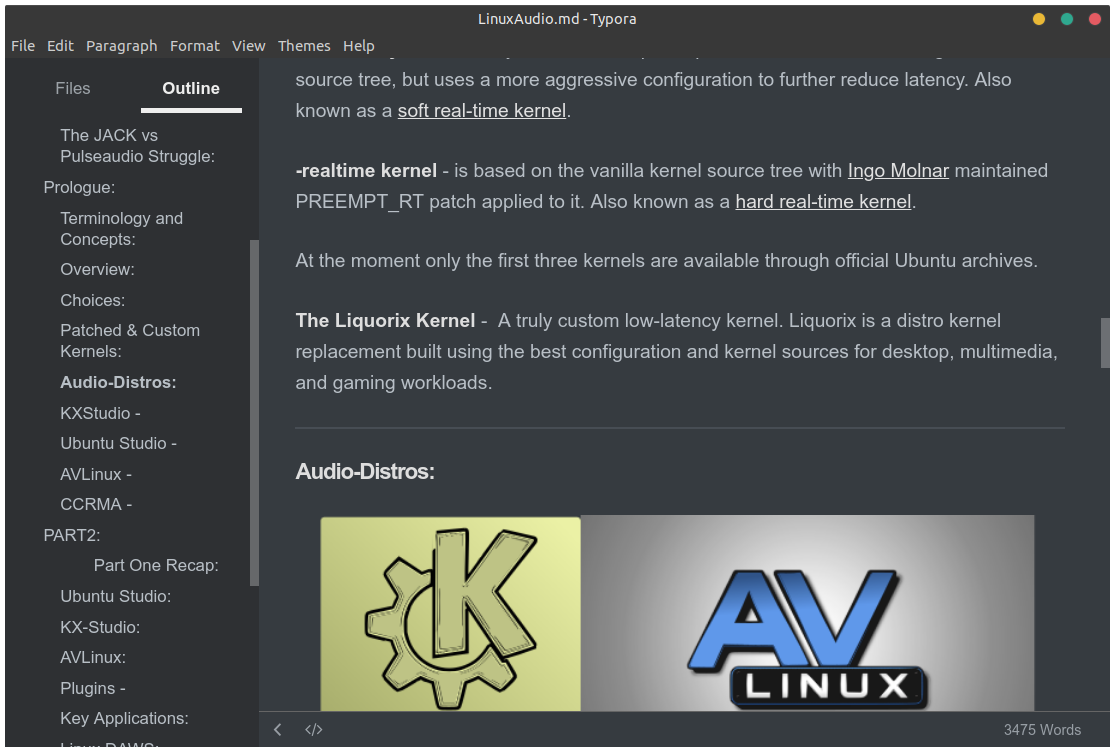
Task: Open the Paragraph menu
Action: tap(122, 46)
